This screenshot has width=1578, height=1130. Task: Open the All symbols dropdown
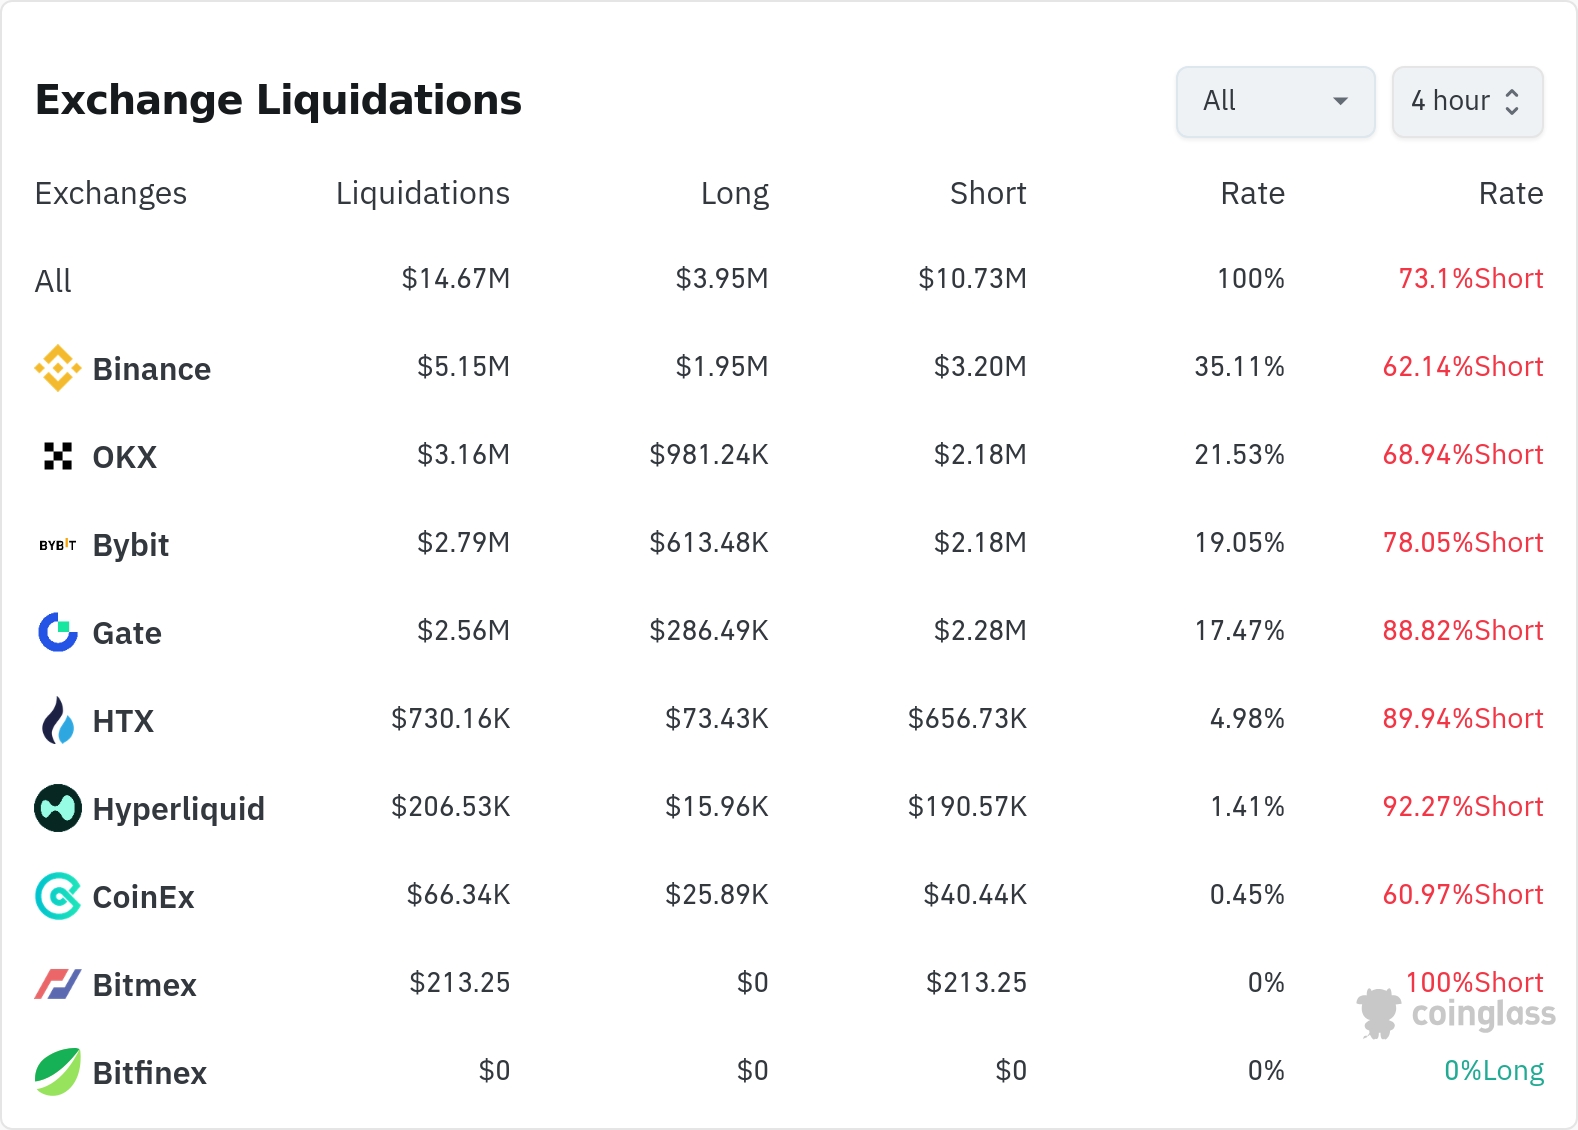point(1275,101)
